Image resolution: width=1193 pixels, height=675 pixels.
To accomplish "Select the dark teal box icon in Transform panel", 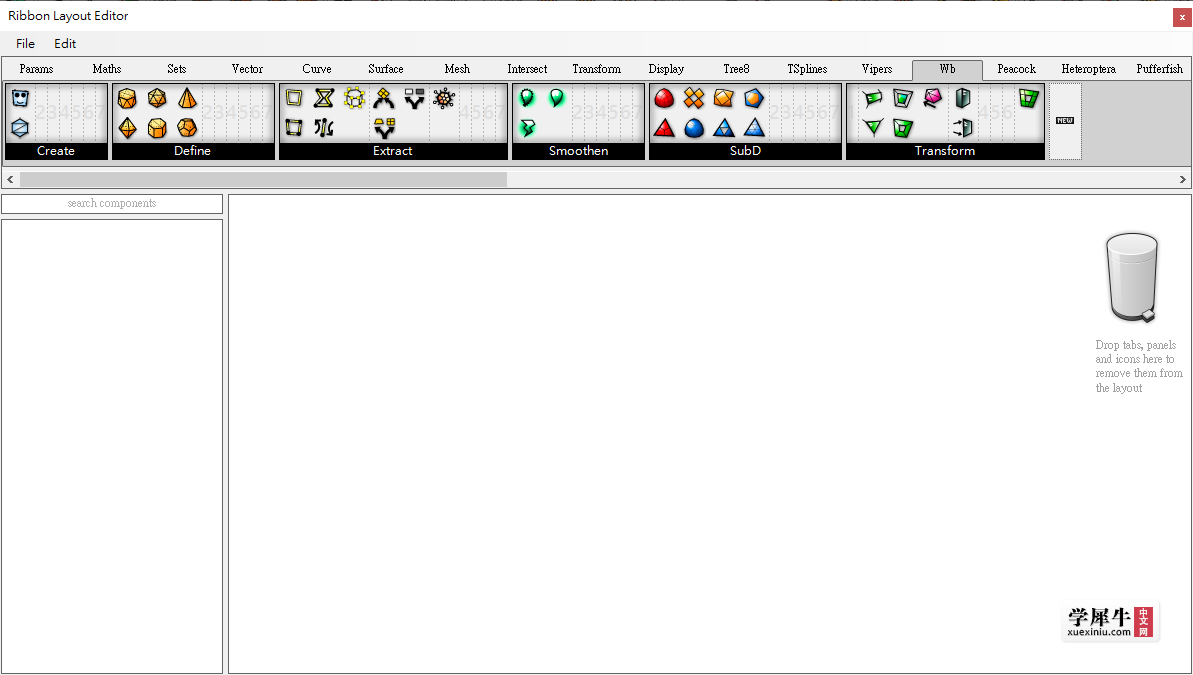I will (x=962, y=98).
